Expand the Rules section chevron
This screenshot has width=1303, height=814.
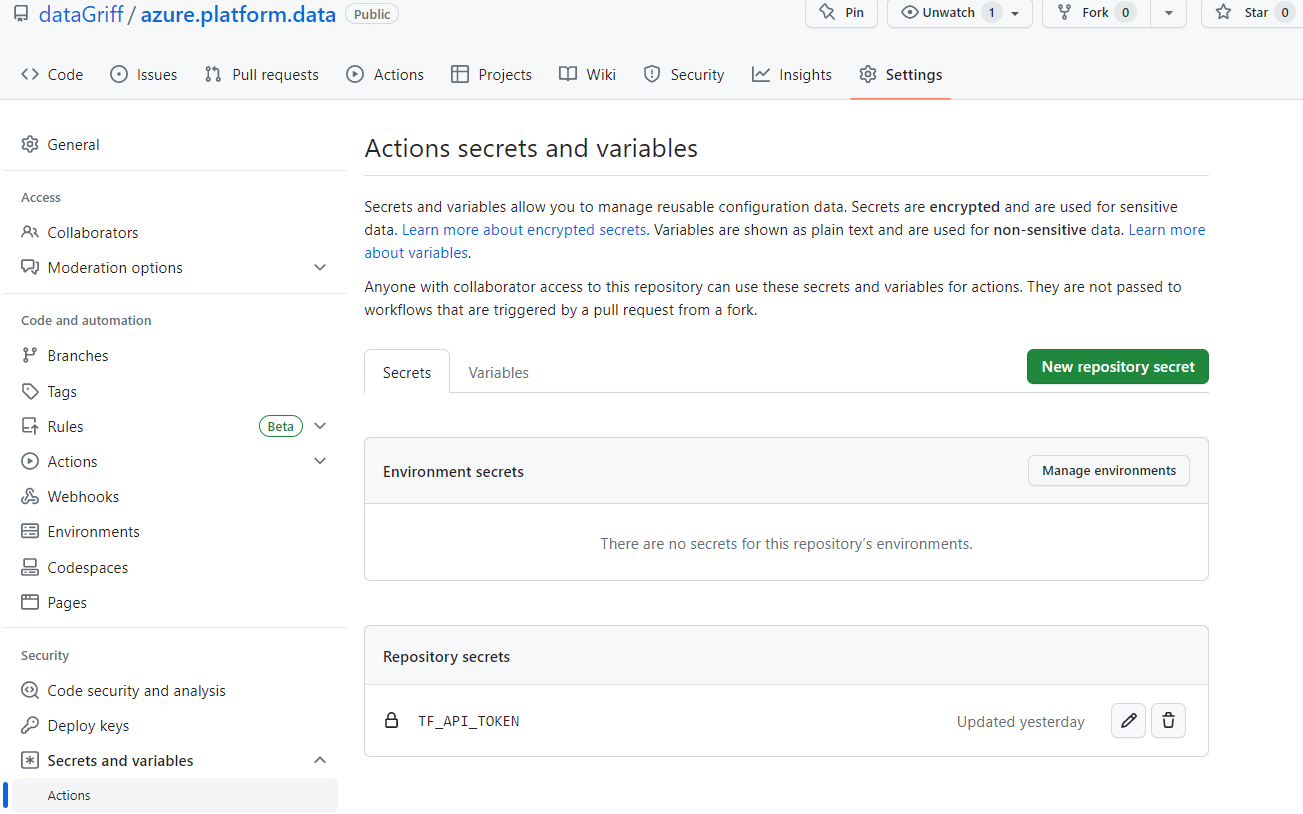tap(320, 426)
